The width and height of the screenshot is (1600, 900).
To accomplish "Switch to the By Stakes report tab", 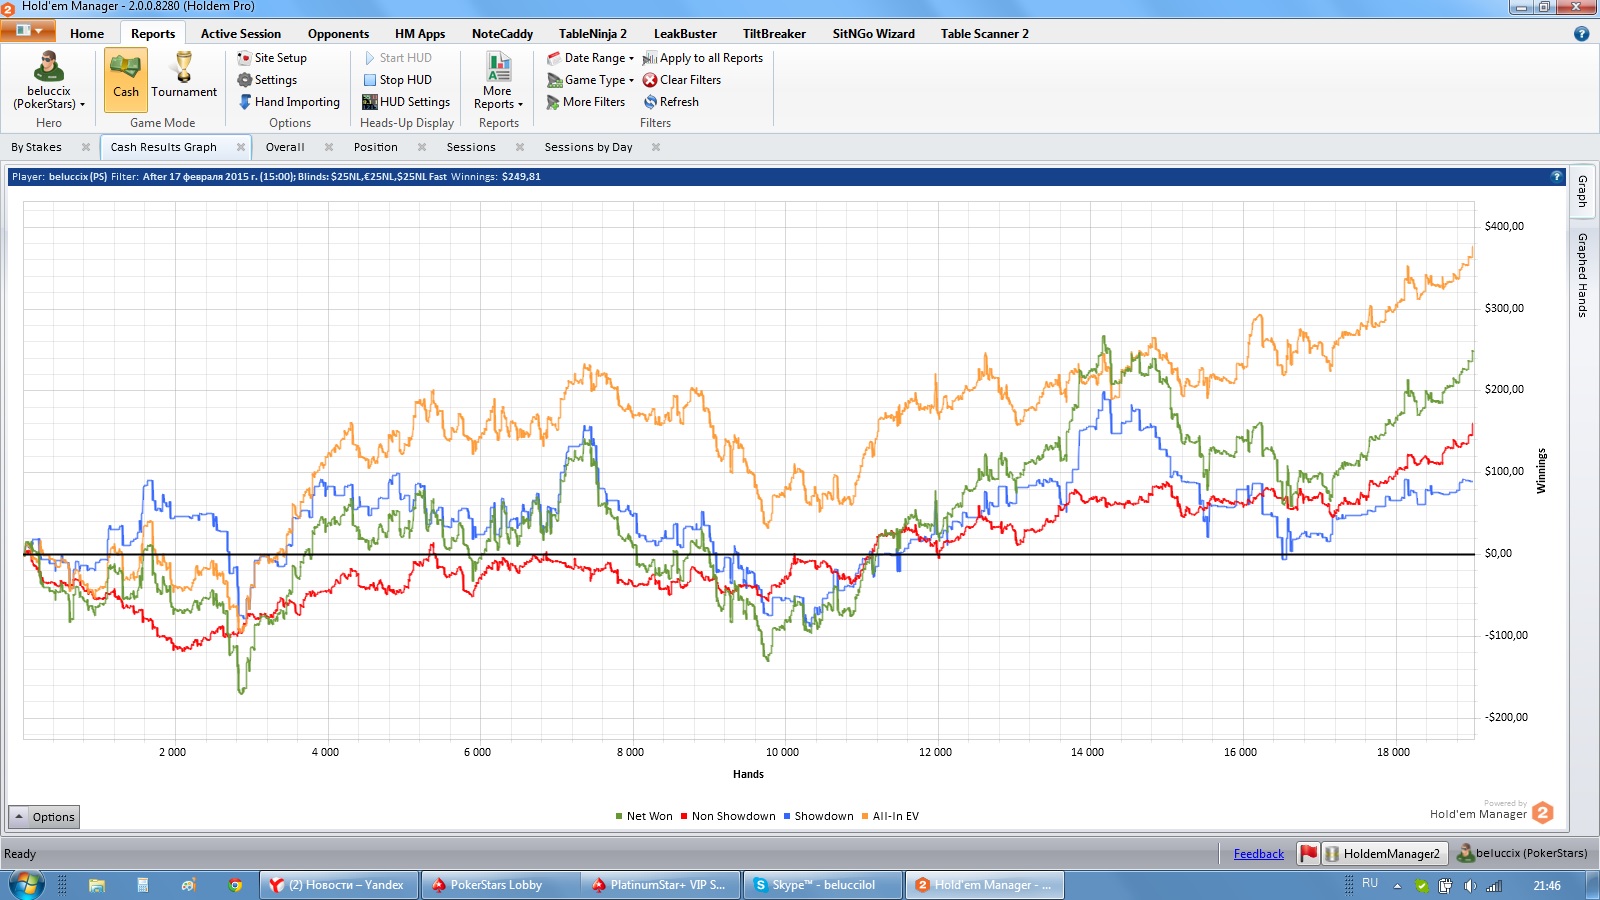I will (36, 147).
